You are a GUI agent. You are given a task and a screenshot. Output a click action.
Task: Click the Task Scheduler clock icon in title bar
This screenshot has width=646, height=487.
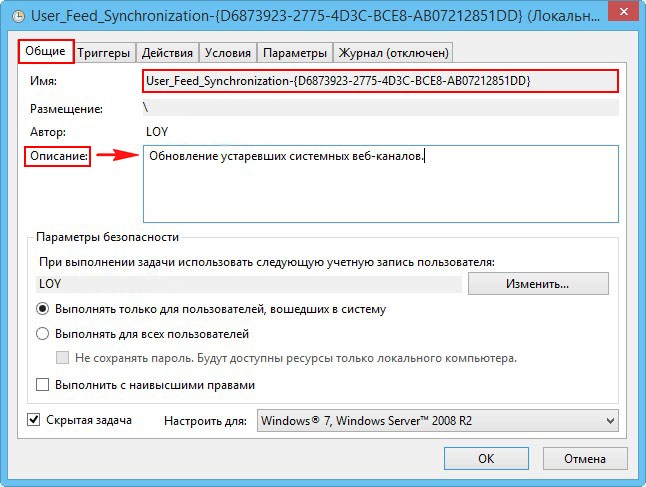pyautogui.click(x=19, y=15)
